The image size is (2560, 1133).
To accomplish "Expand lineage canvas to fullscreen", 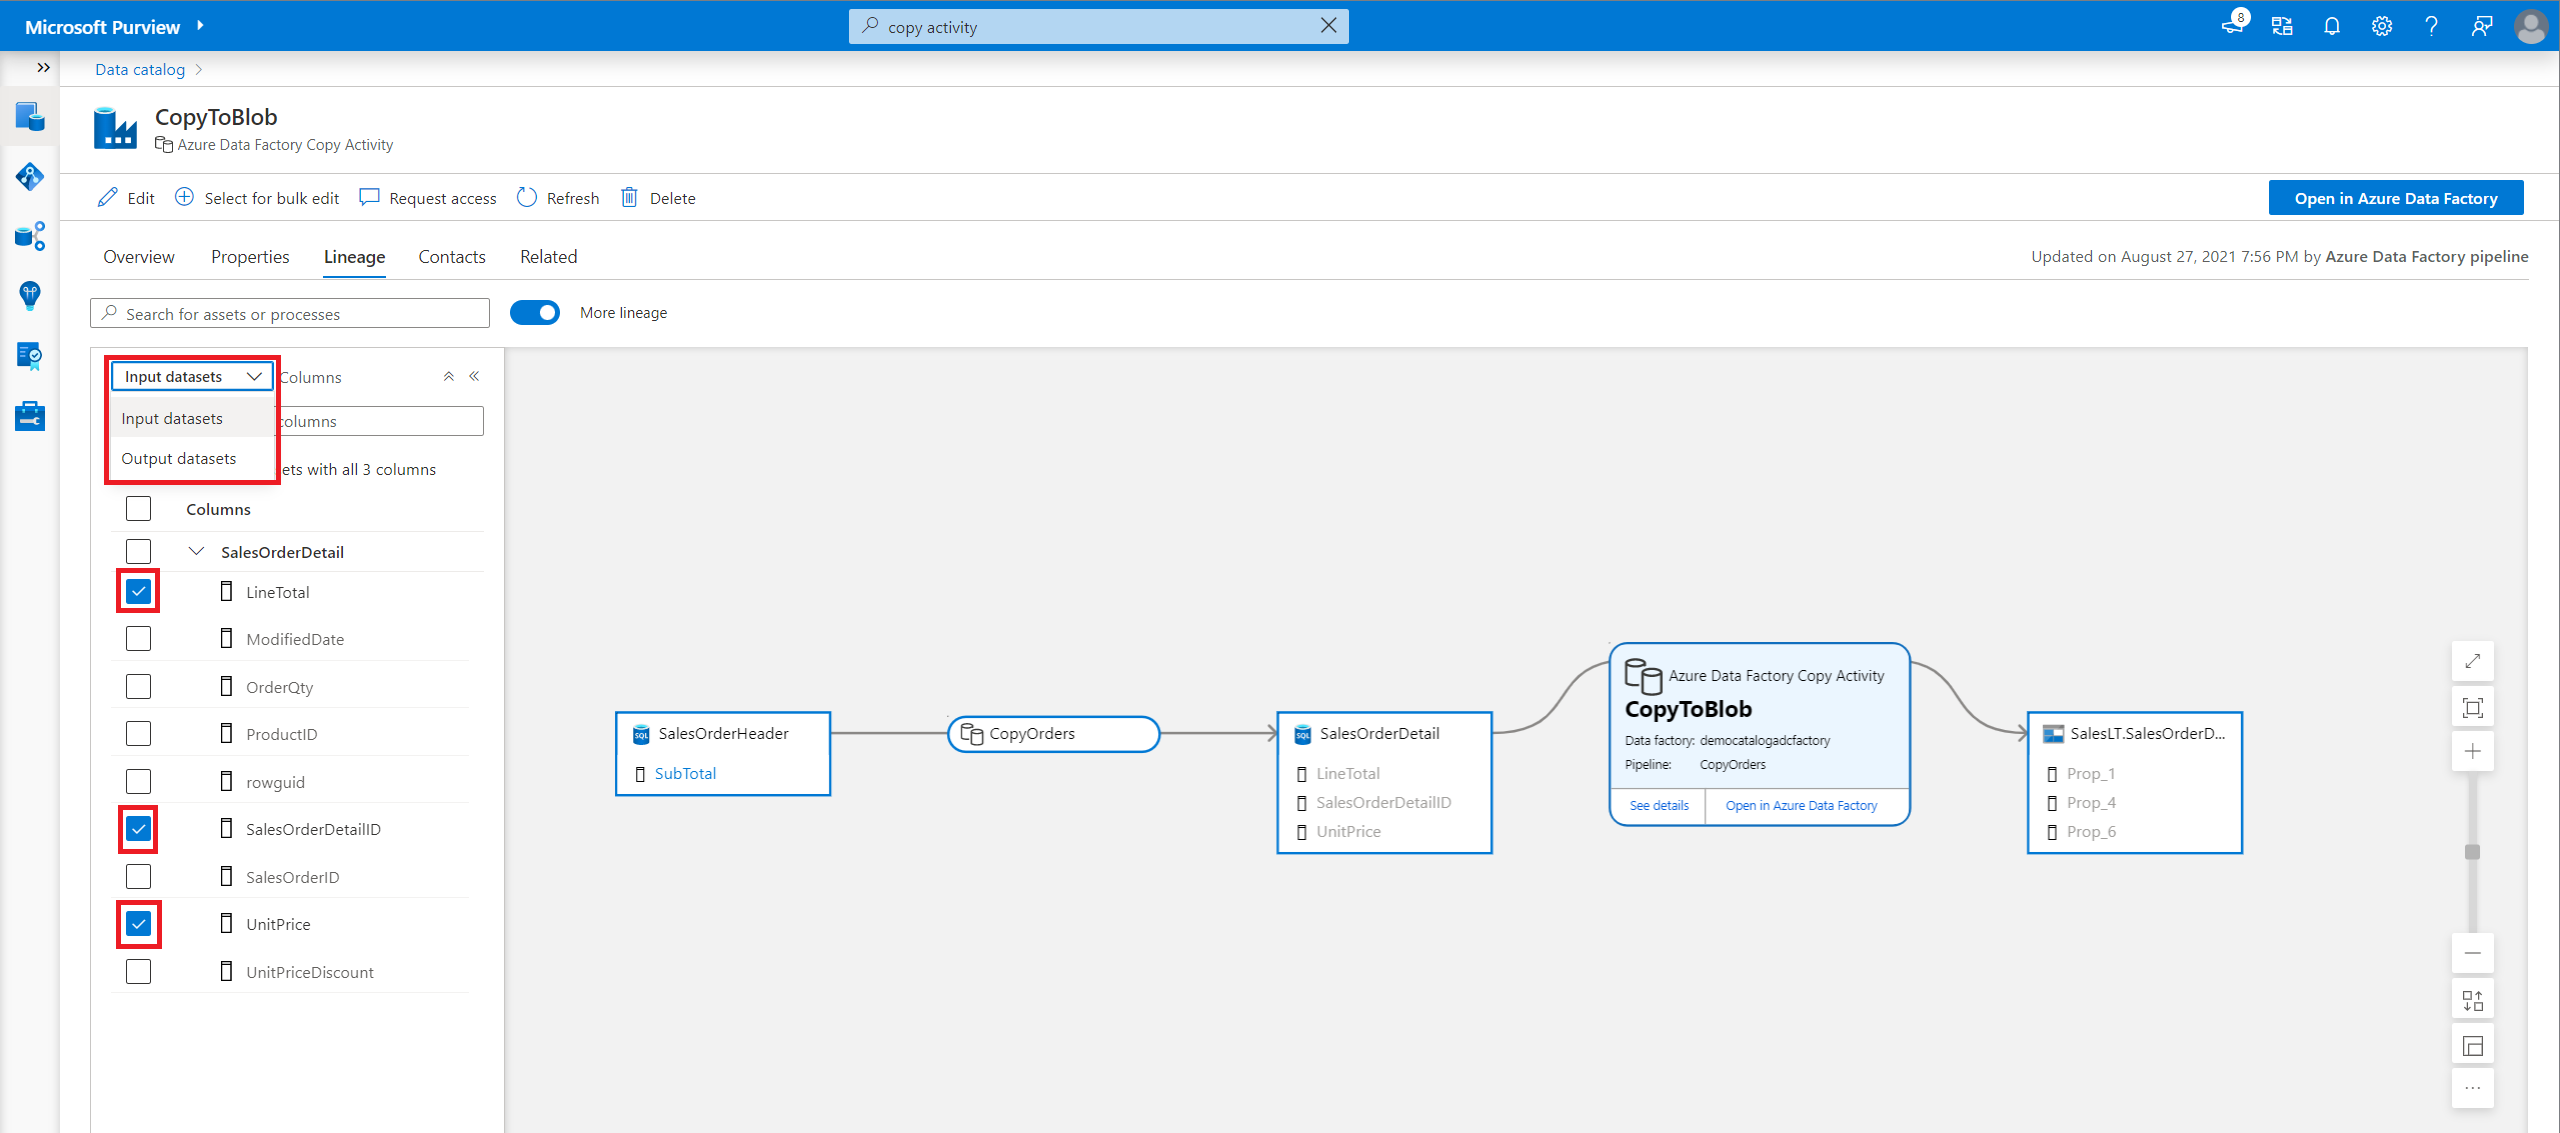I will tap(2472, 661).
